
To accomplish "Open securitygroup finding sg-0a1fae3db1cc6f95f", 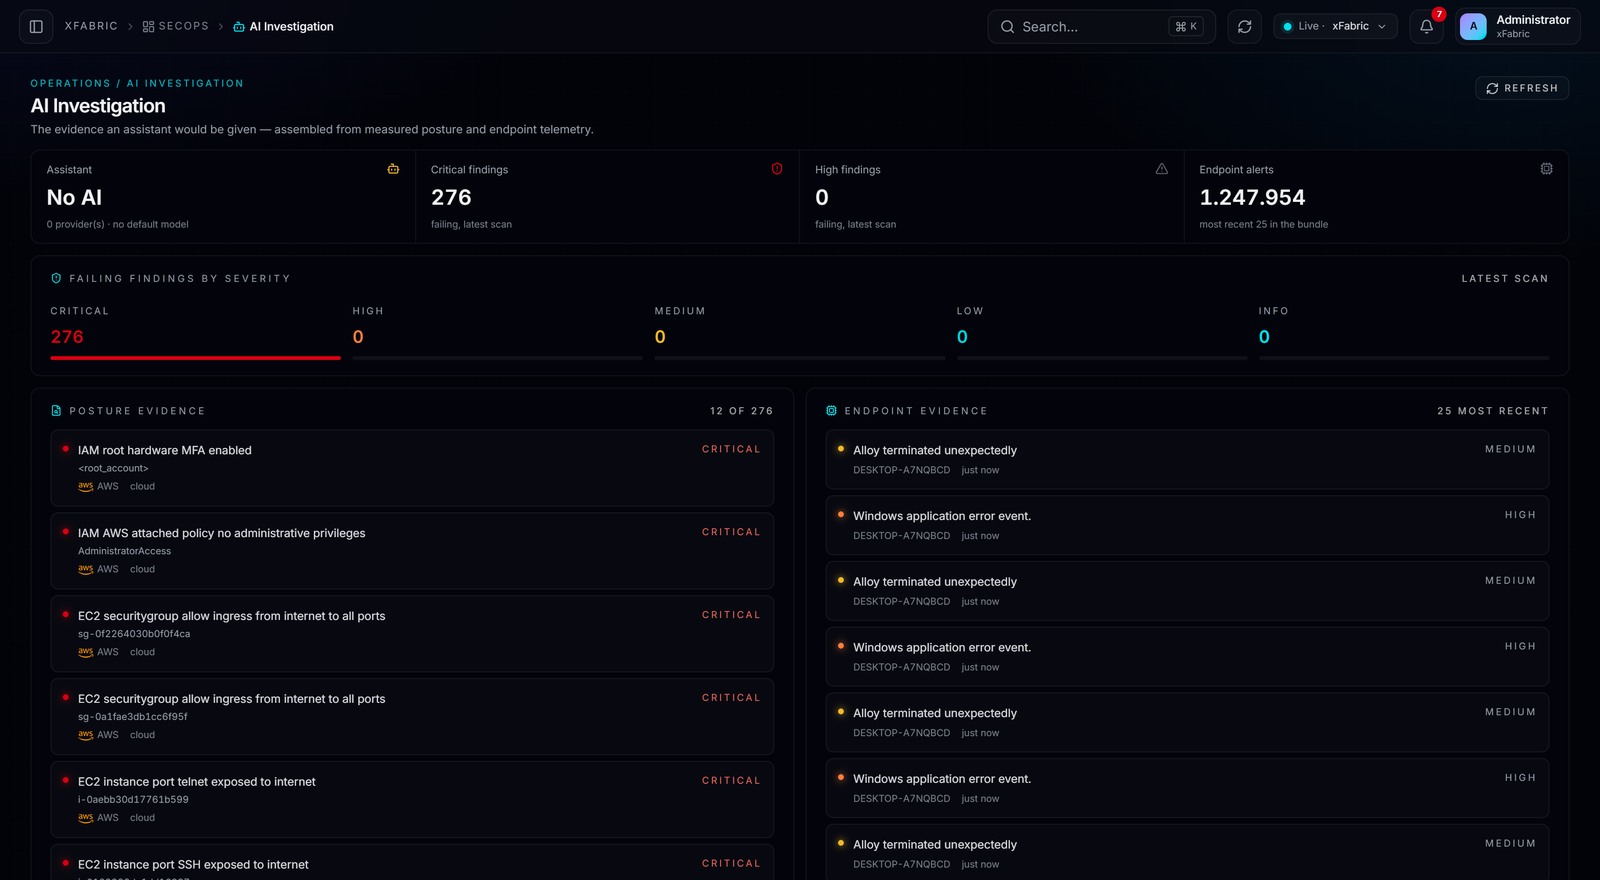I will click(412, 717).
